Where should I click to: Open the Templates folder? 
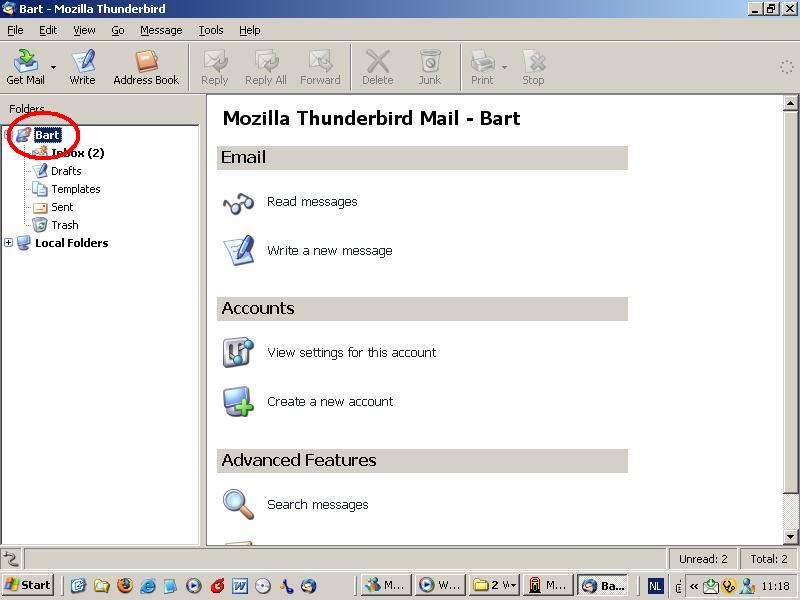click(x=76, y=189)
